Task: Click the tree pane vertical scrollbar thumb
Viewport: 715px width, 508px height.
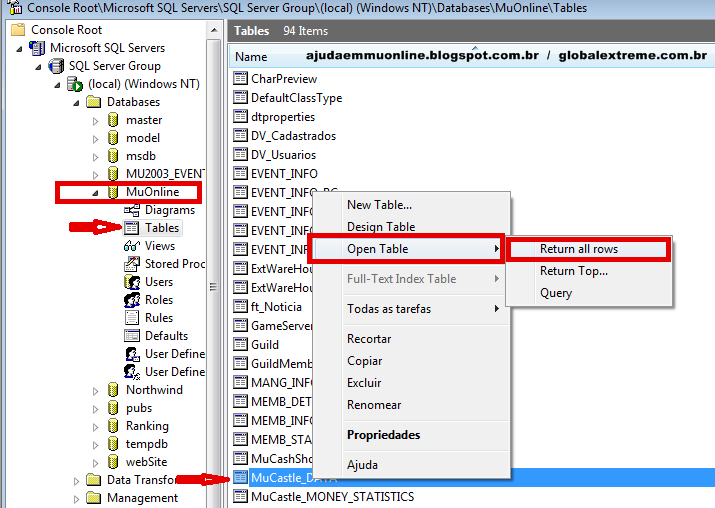Action: [213, 287]
